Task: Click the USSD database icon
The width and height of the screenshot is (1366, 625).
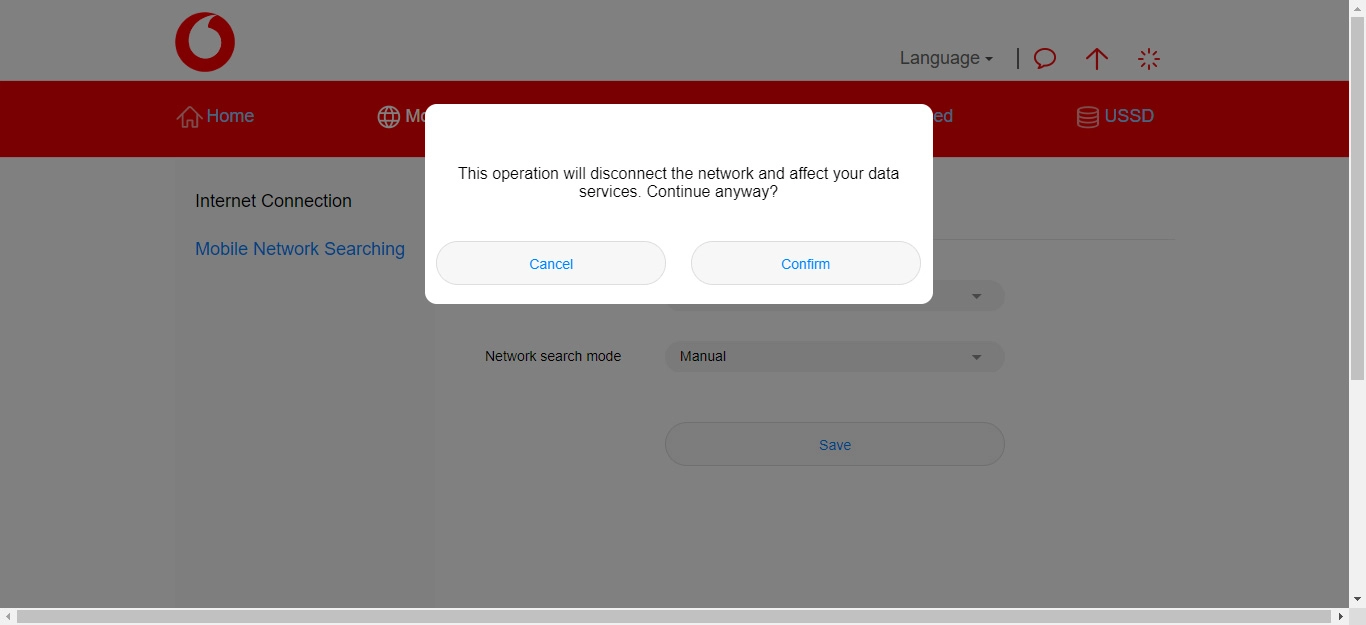Action: (1087, 116)
